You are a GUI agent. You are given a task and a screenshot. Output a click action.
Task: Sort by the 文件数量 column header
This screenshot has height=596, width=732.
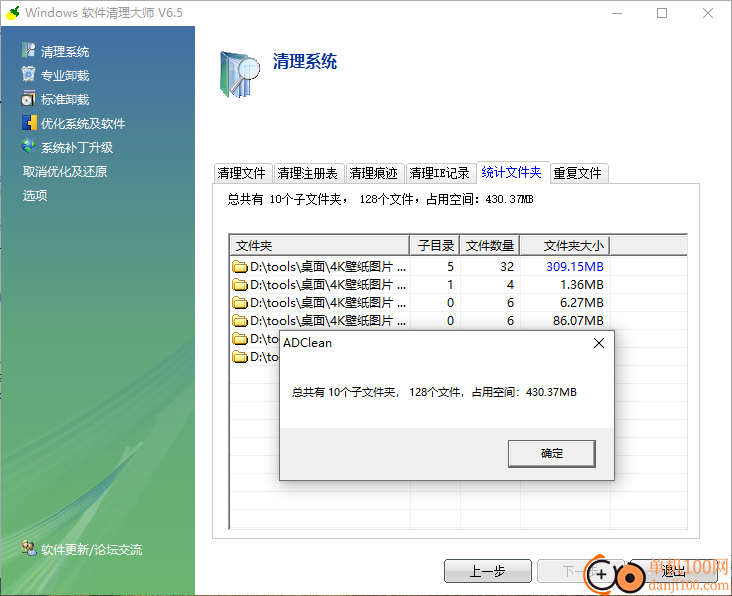490,245
